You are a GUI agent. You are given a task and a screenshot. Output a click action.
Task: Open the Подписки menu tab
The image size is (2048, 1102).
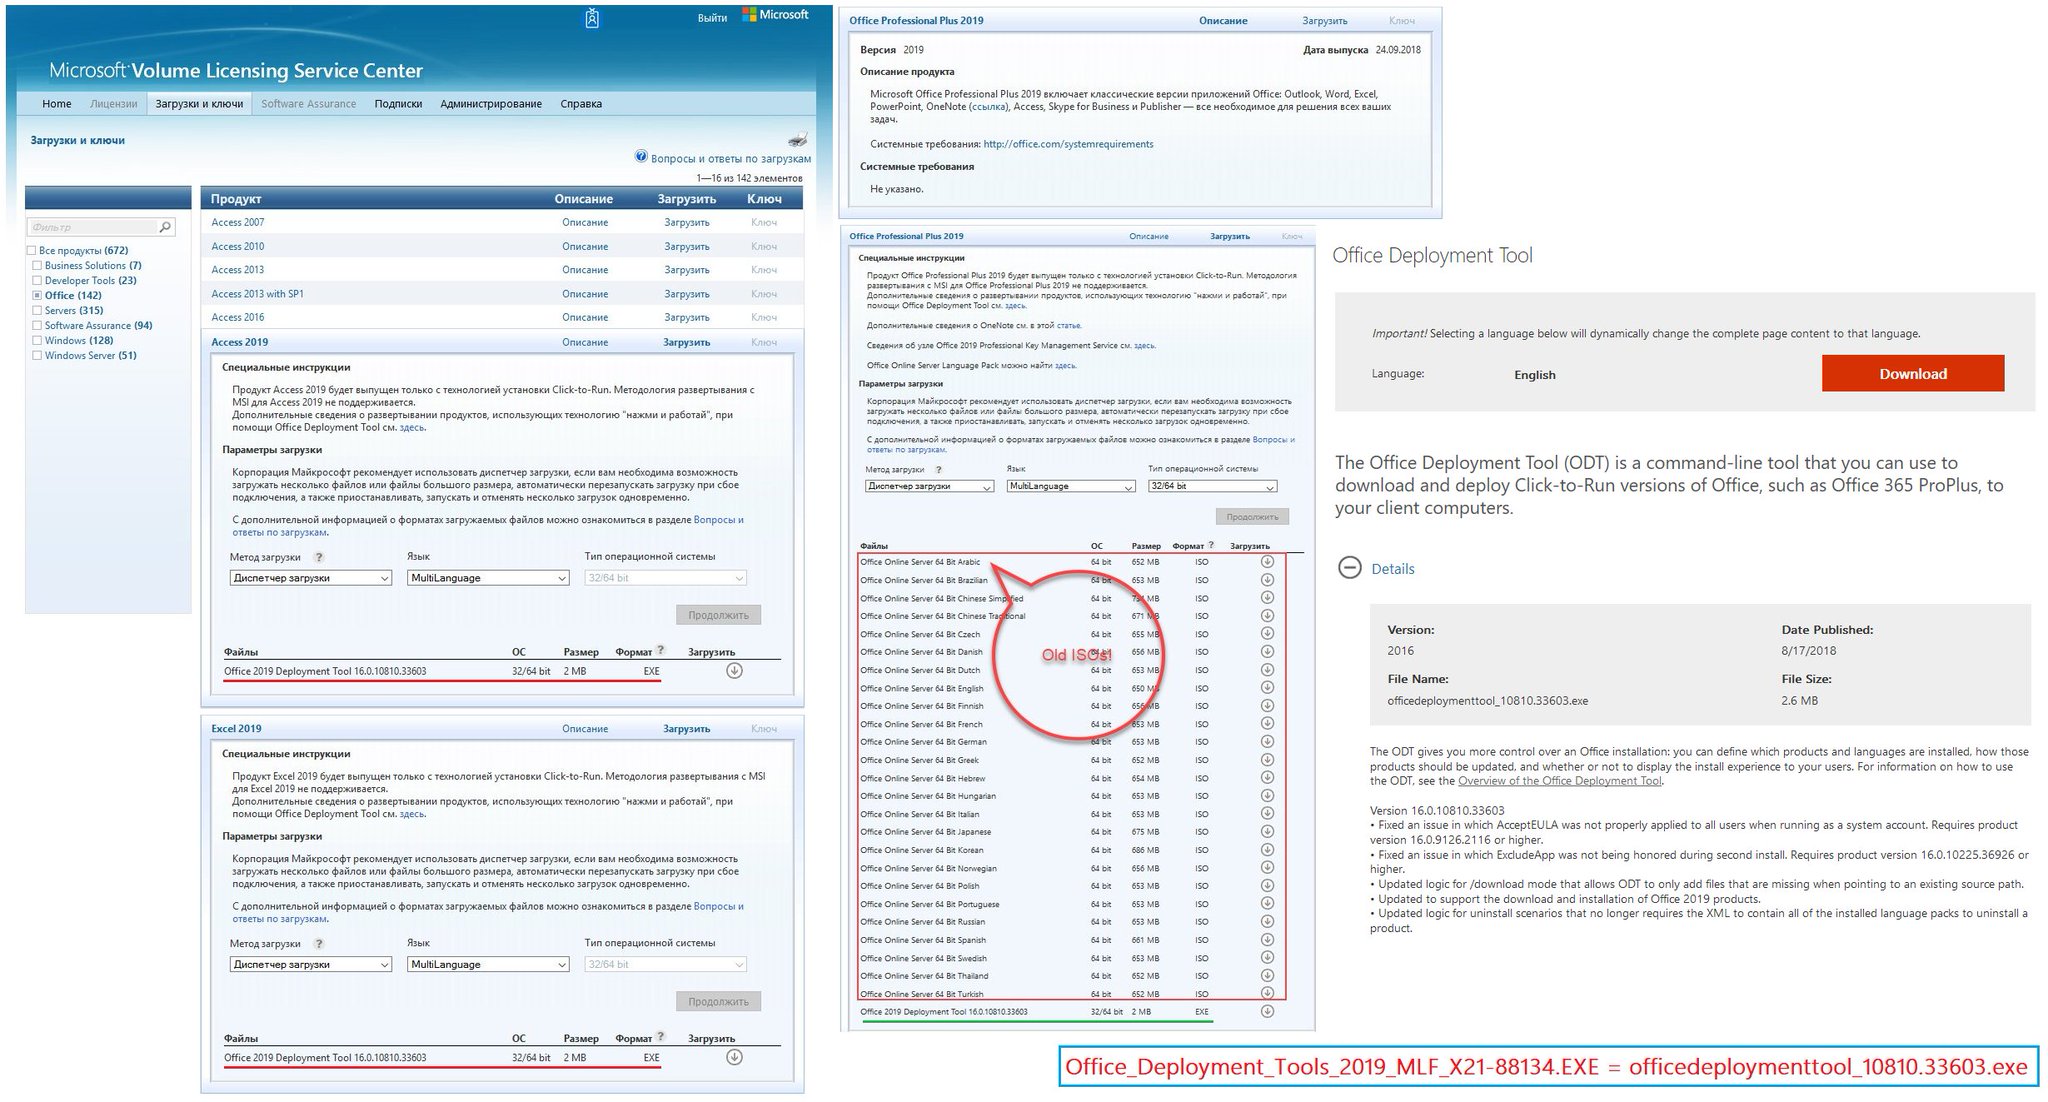(x=398, y=104)
